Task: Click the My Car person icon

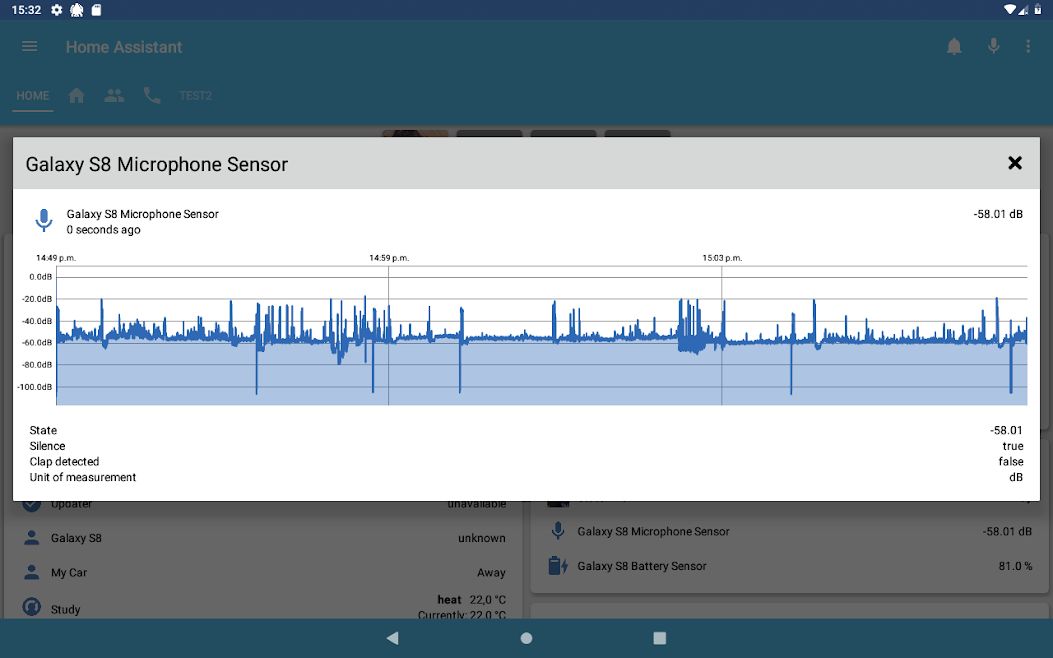Action: 32,572
